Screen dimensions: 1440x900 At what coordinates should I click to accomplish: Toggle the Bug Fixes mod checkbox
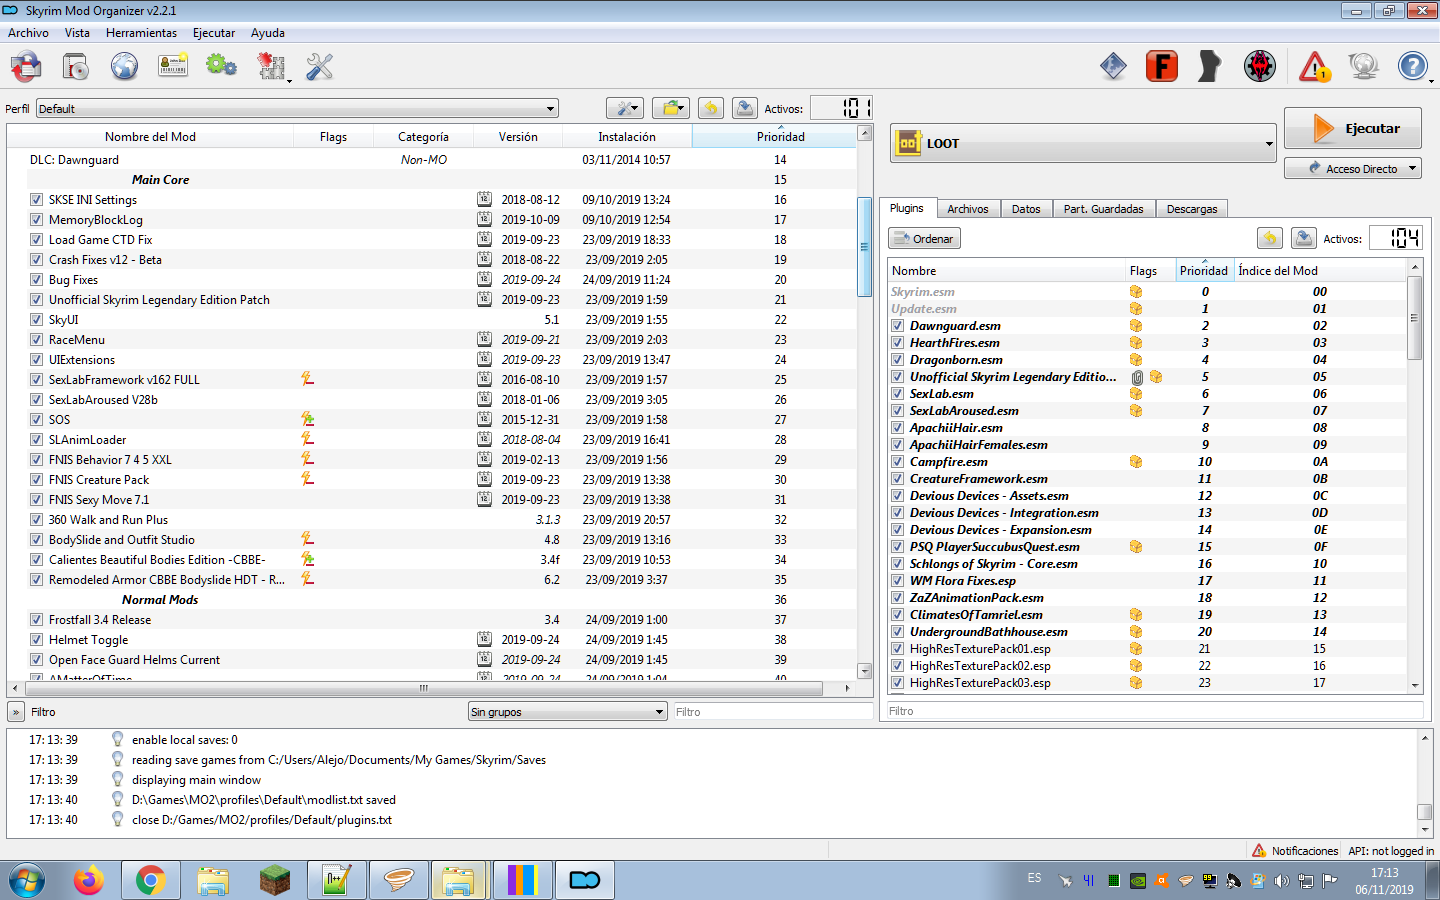pos(36,280)
